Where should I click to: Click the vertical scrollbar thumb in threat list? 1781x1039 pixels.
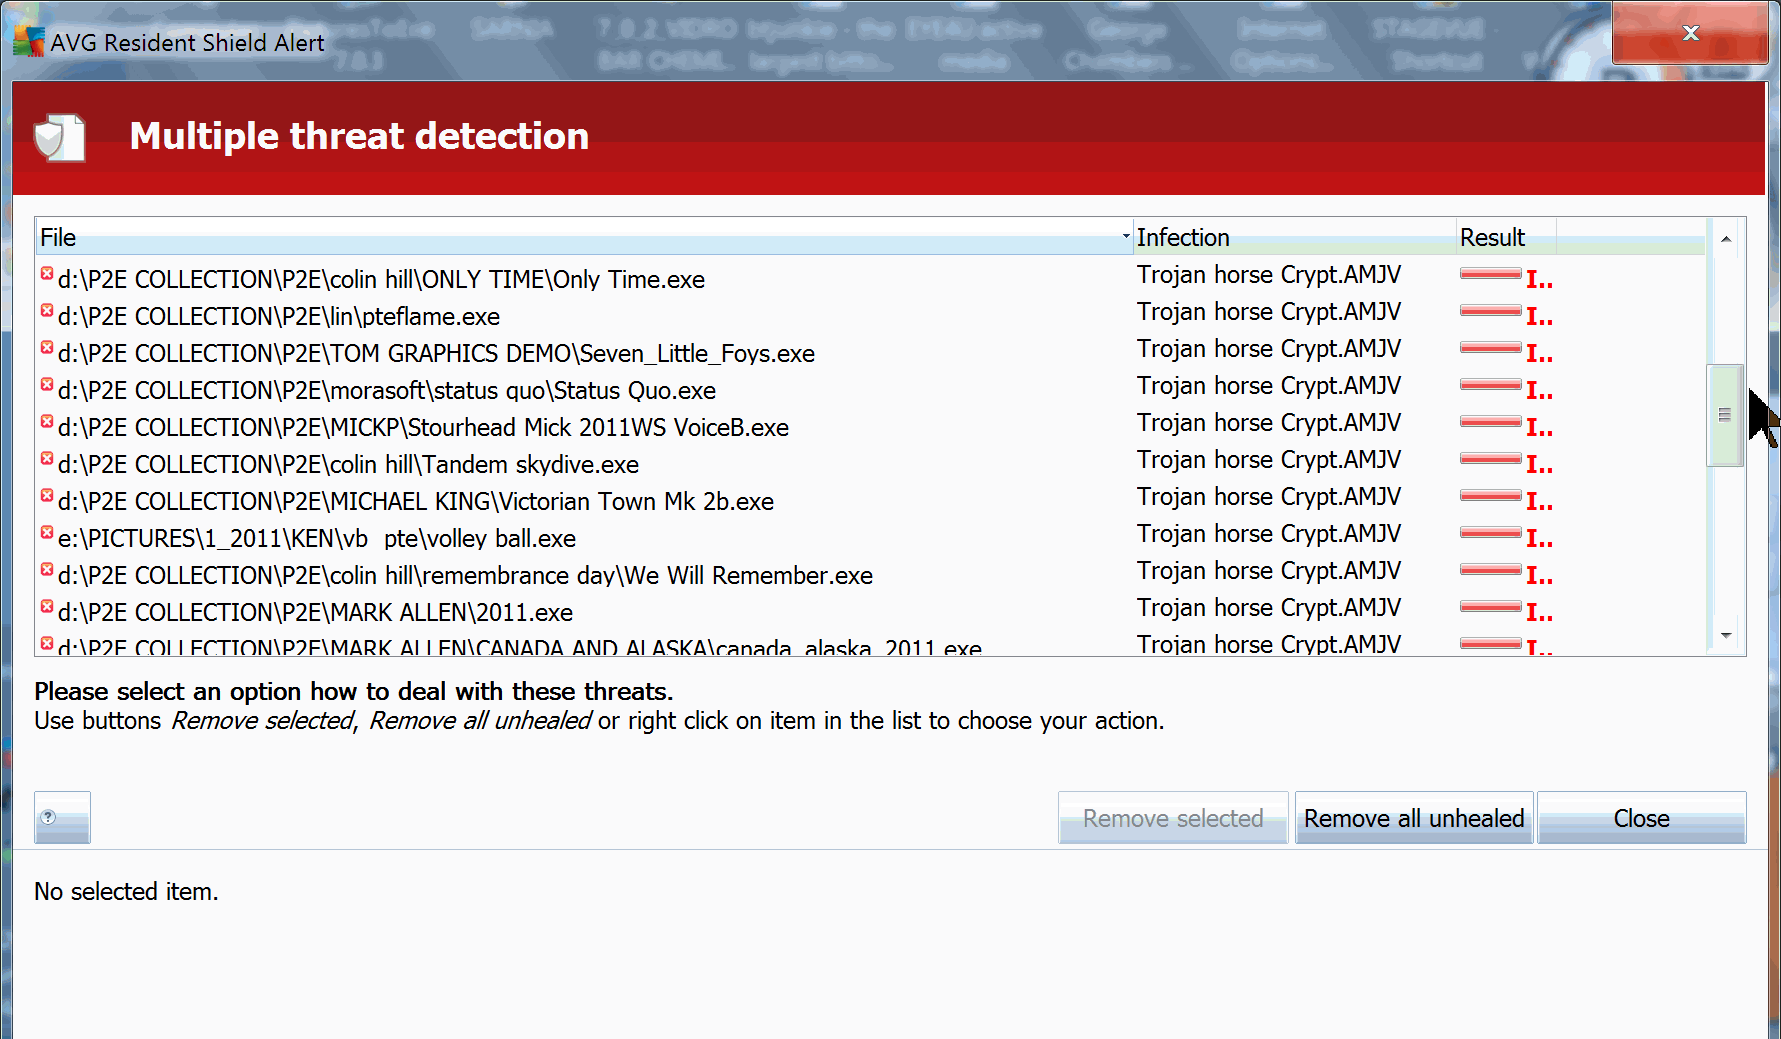click(x=1724, y=415)
